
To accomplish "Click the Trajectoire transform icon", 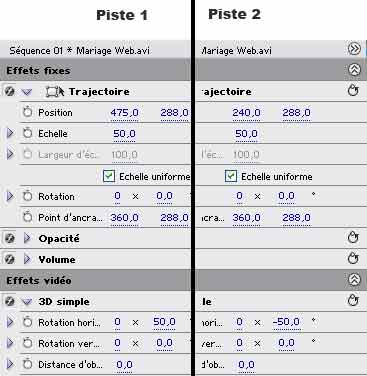I will click(55, 92).
